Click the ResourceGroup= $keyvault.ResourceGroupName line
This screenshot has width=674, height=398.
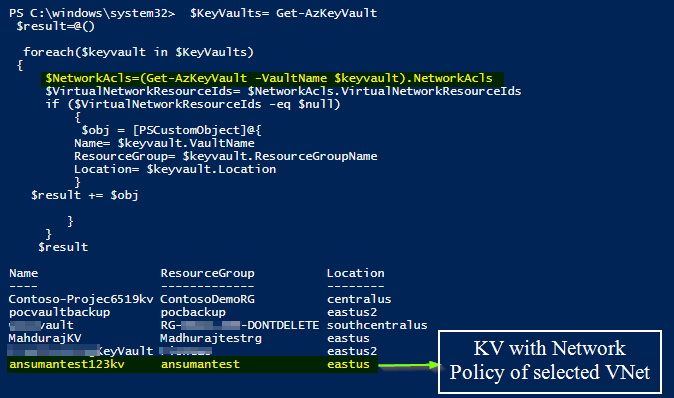(226, 156)
